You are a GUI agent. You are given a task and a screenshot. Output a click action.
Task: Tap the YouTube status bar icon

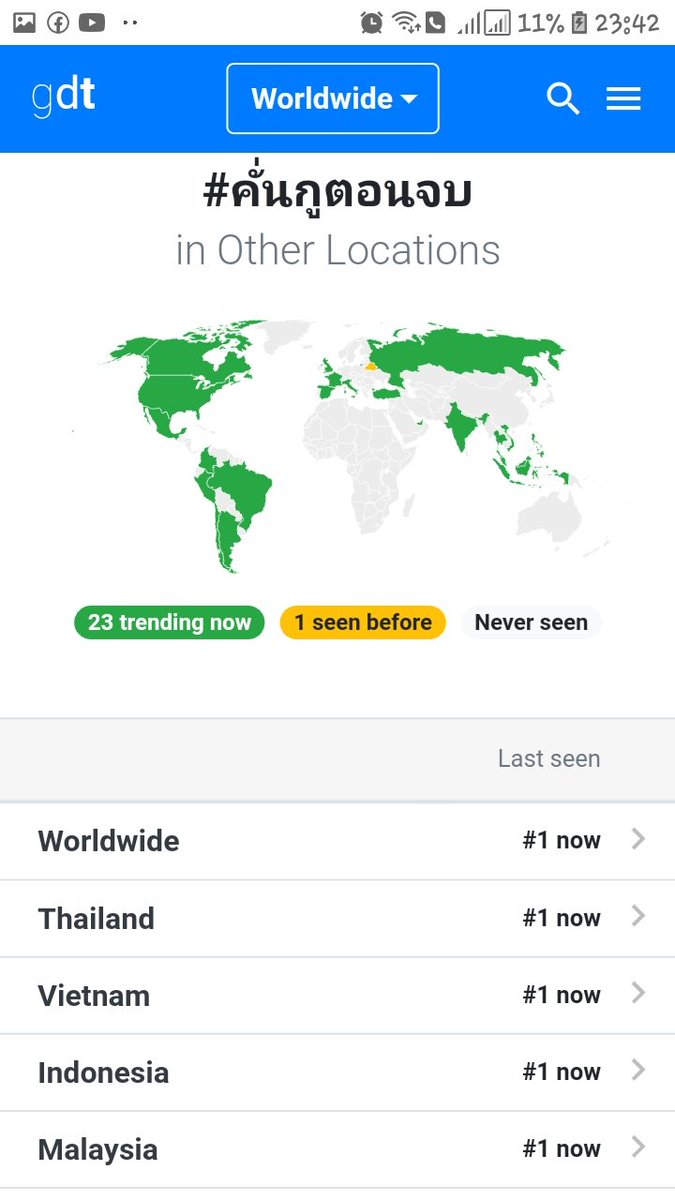coord(92,22)
